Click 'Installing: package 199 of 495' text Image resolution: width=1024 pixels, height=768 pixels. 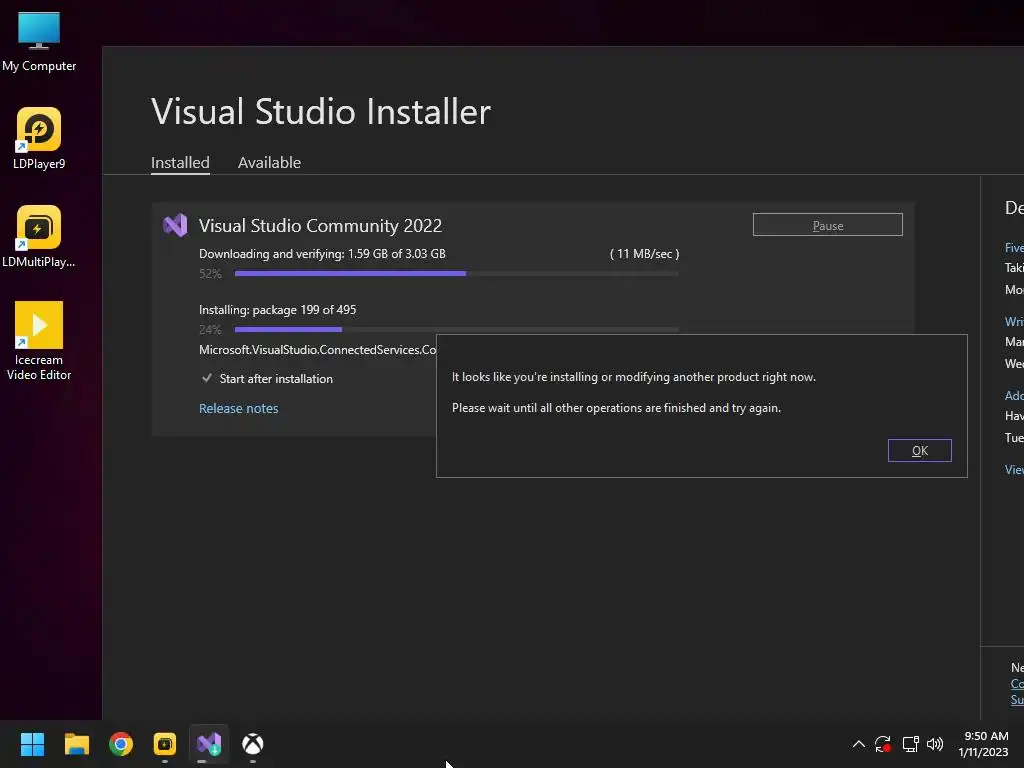pyautogui.click(x=278, y=310)
